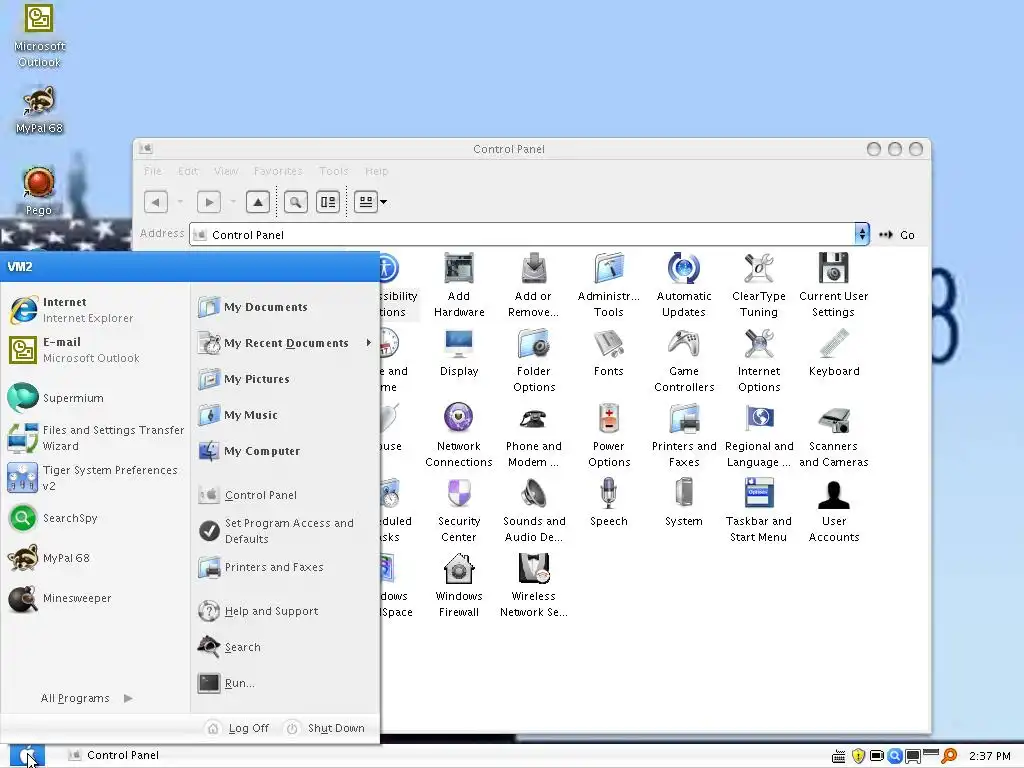Open Speech icon
1024x768 pixels.
click(x=609, y=503)
